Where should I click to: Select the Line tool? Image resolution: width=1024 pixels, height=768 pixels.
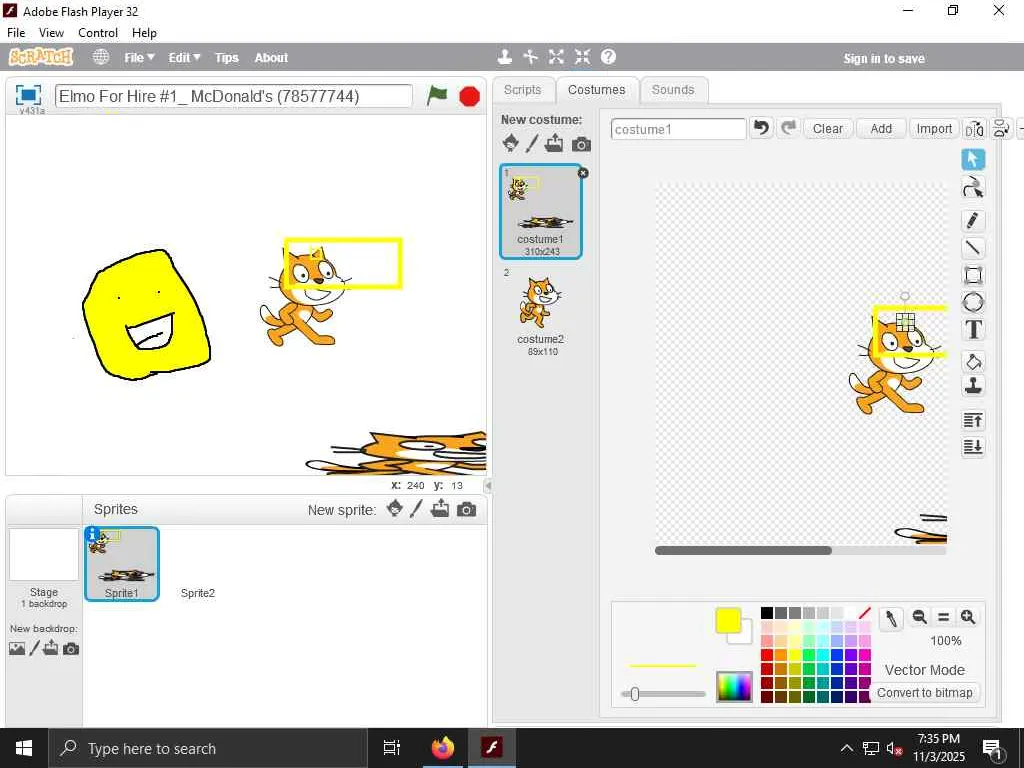973,248
